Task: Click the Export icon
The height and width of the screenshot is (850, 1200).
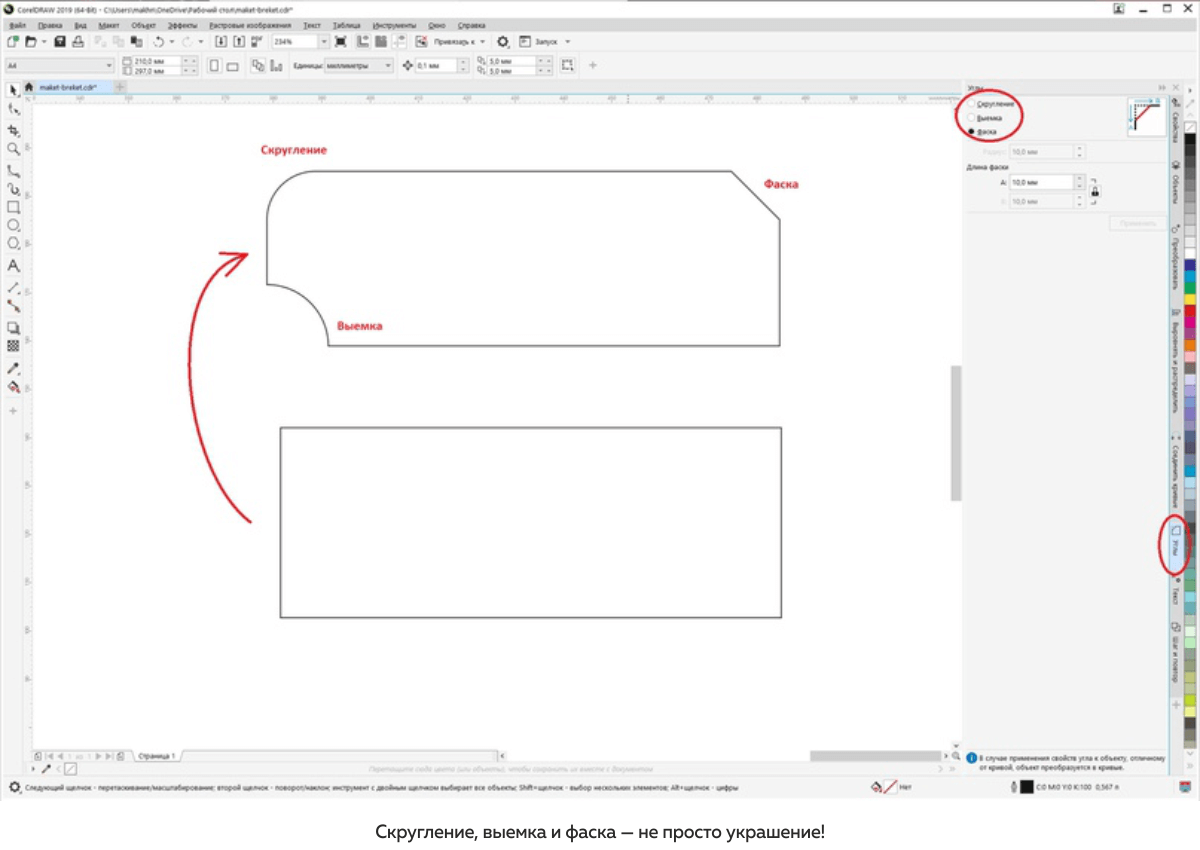Action: 239,42
